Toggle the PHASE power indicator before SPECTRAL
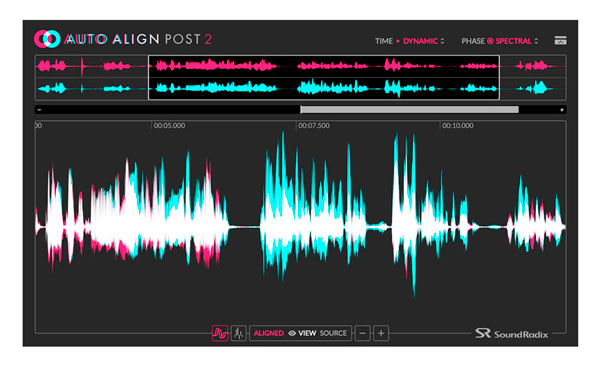Viewport: 600px width, 366px height. click(490, 41)
